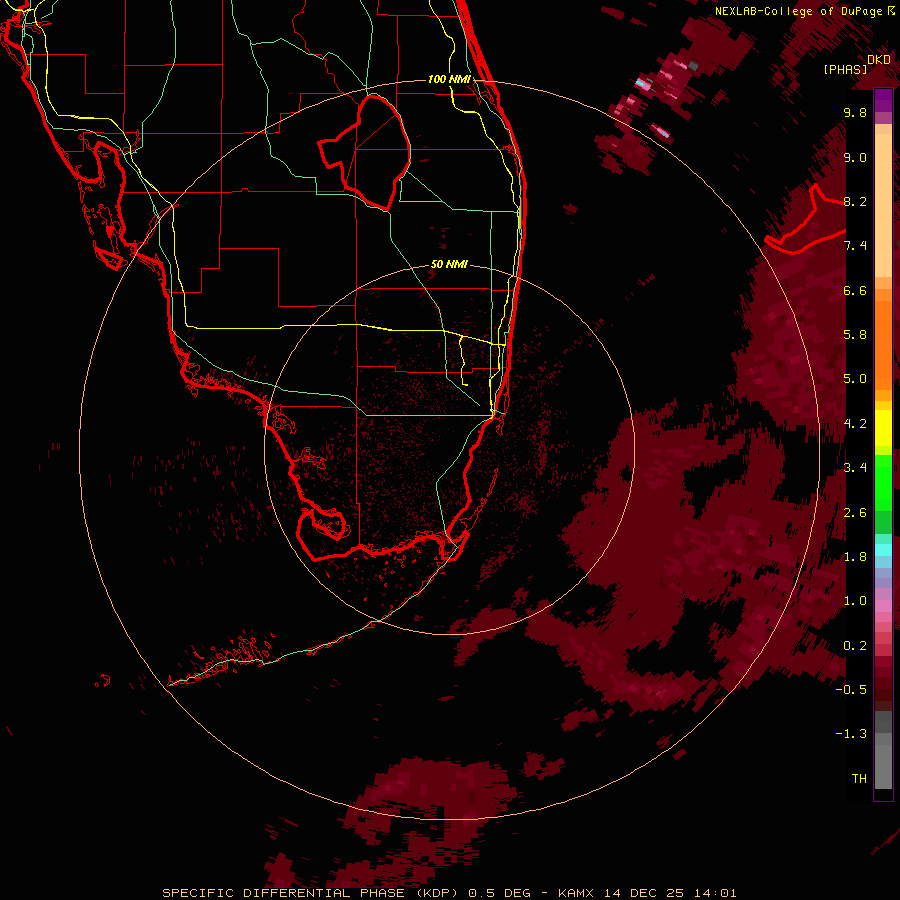The height and width of the screenshot is (900, 900).
Task: Click the [PHAS] units label
Action: (845, 69)
